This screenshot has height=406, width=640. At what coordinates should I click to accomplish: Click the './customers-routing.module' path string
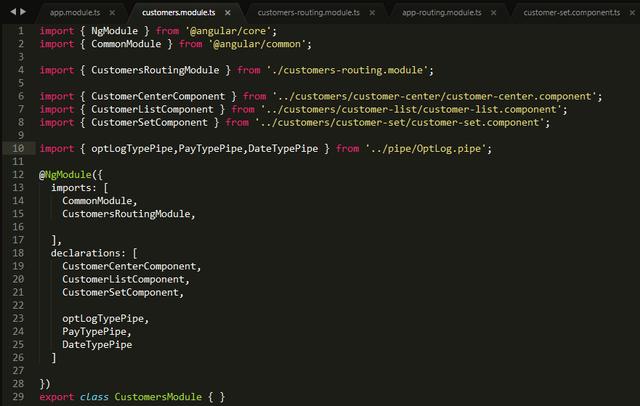tap(348, 70)
